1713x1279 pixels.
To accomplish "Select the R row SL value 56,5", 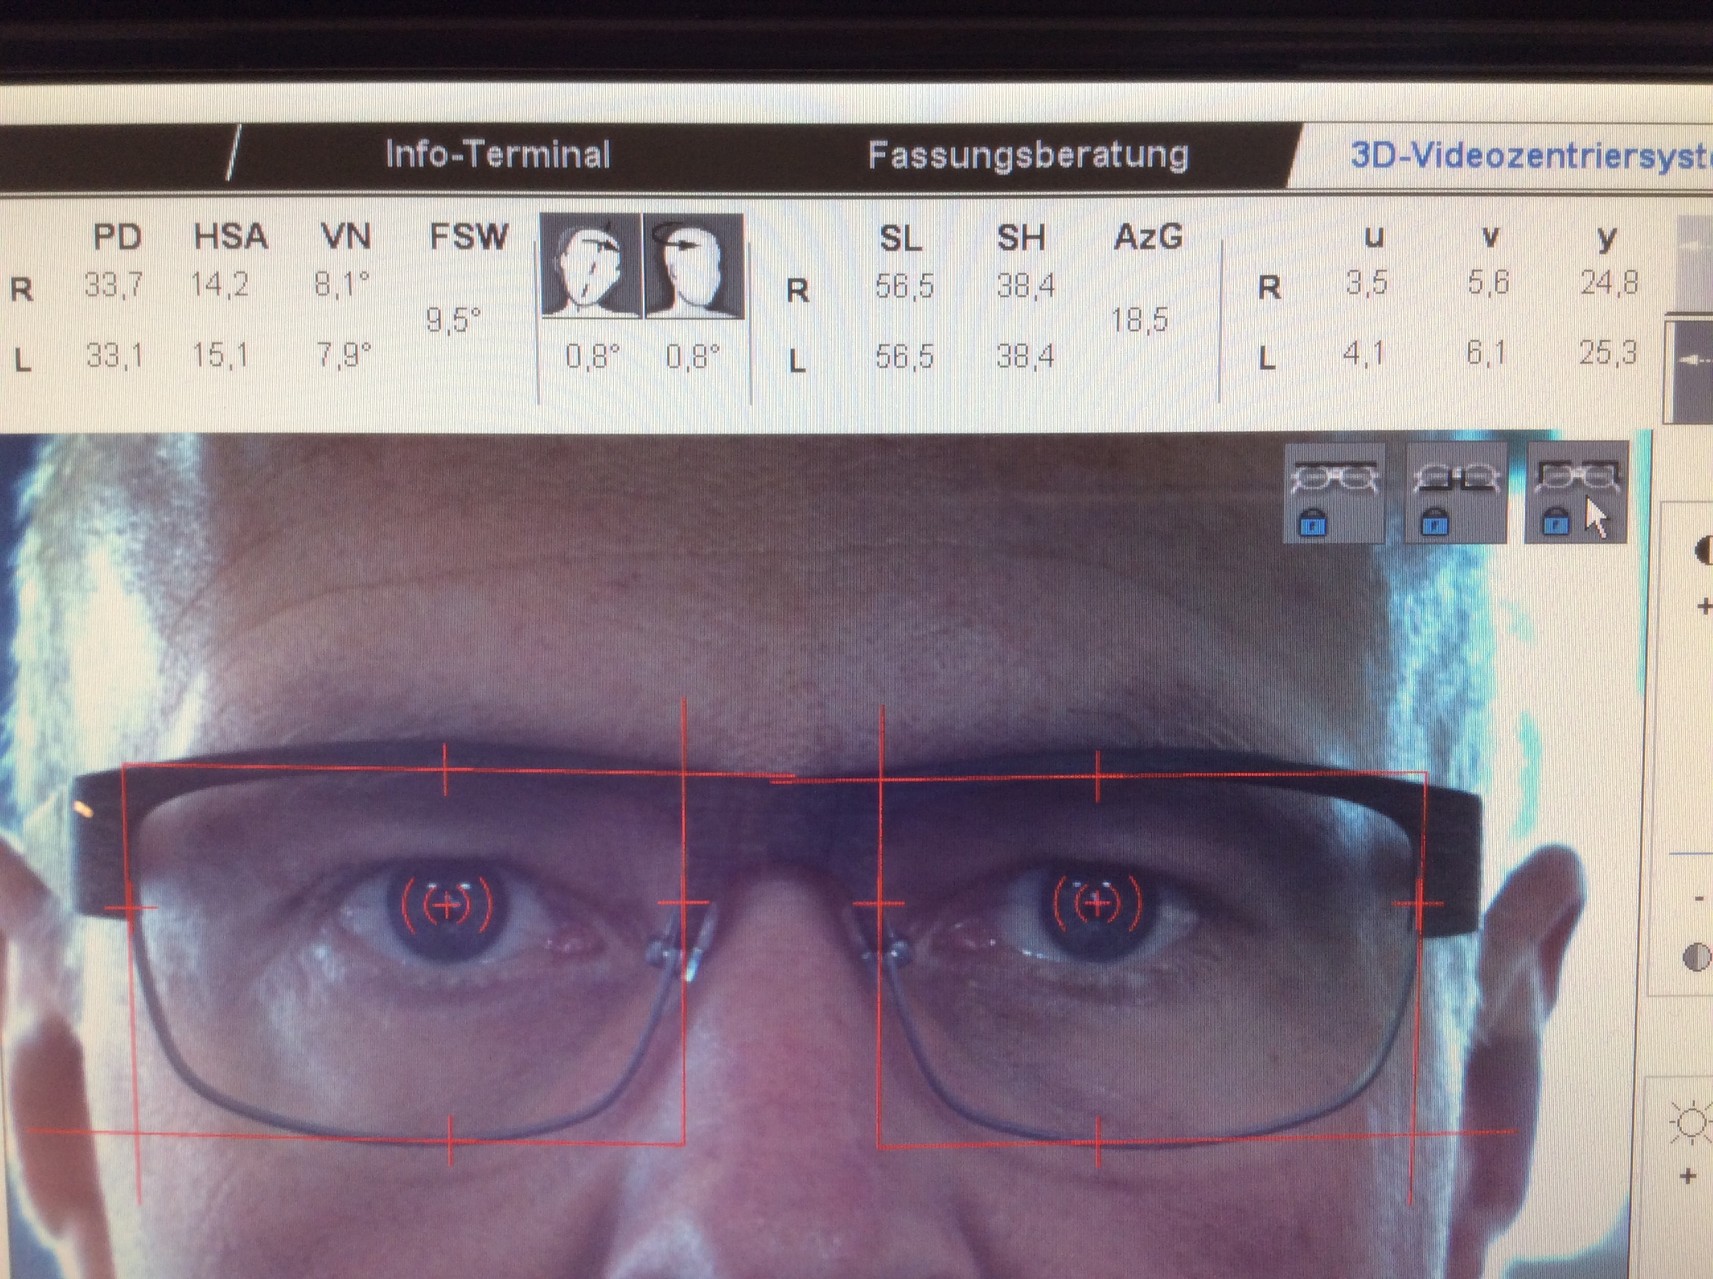I will click(904, 287).
